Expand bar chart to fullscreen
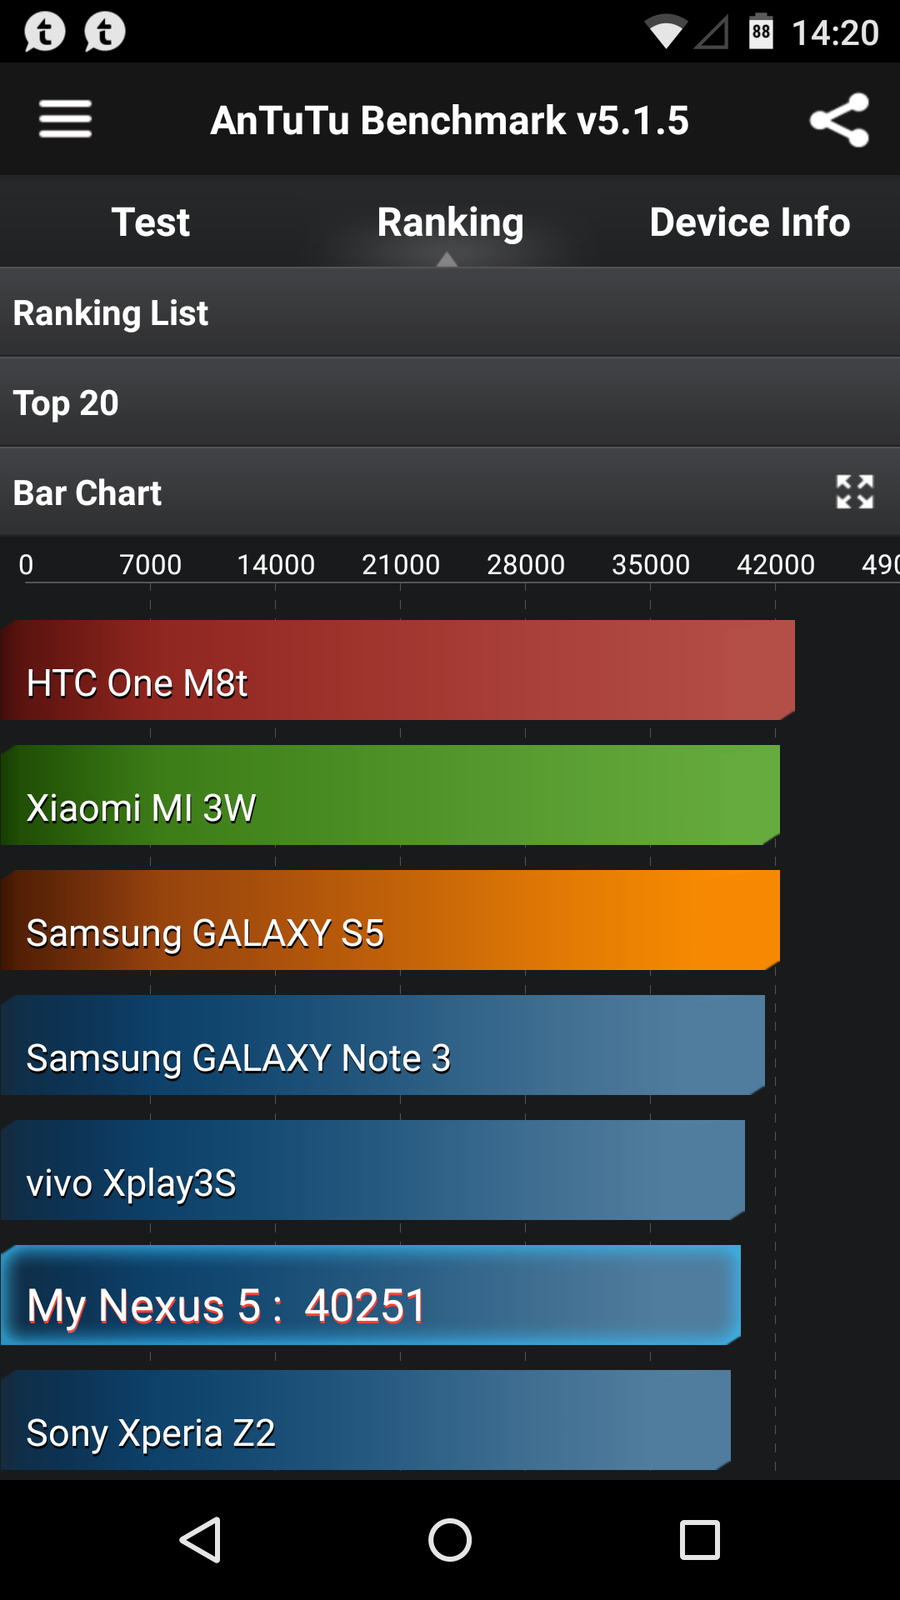The width and height of the screenshot is (900, 1600). 854,492
